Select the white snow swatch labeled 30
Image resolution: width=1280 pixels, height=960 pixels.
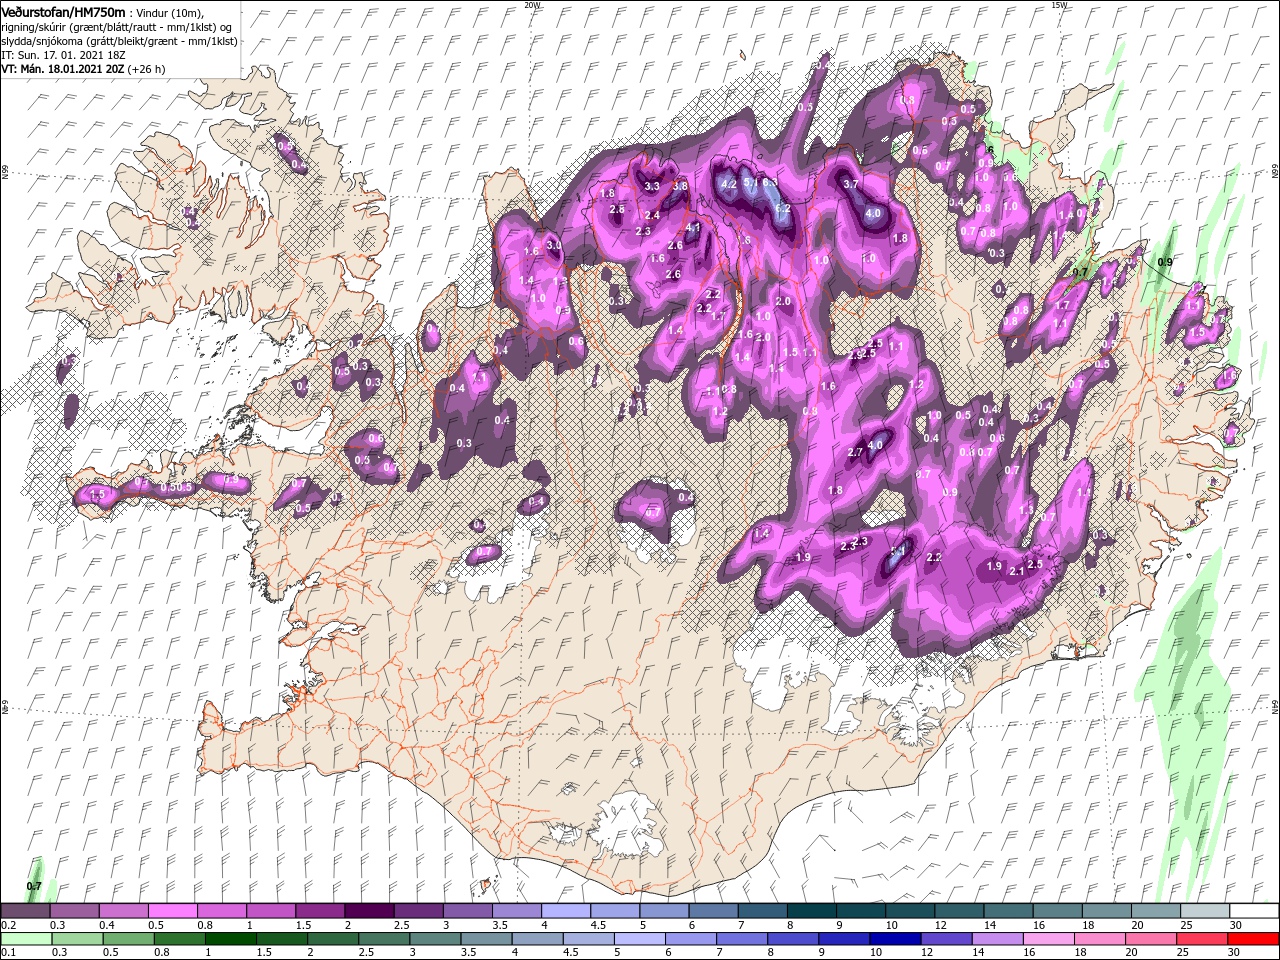point(1254,911)
